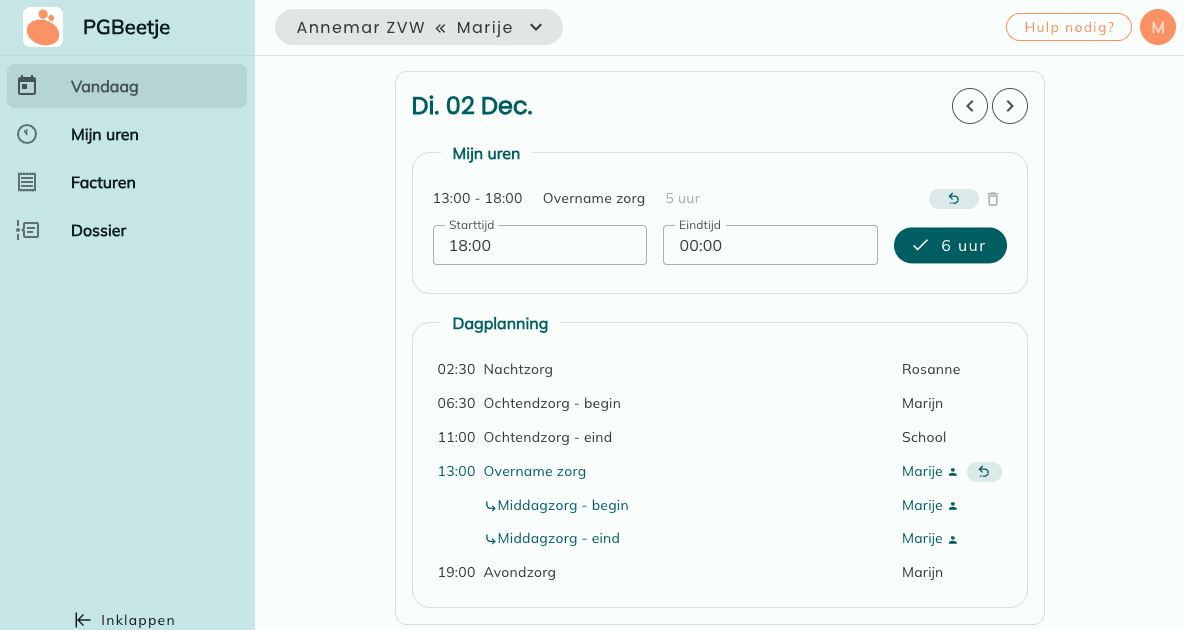Open the user avatar M menu
The image size is (1184, 630).
1157,27
